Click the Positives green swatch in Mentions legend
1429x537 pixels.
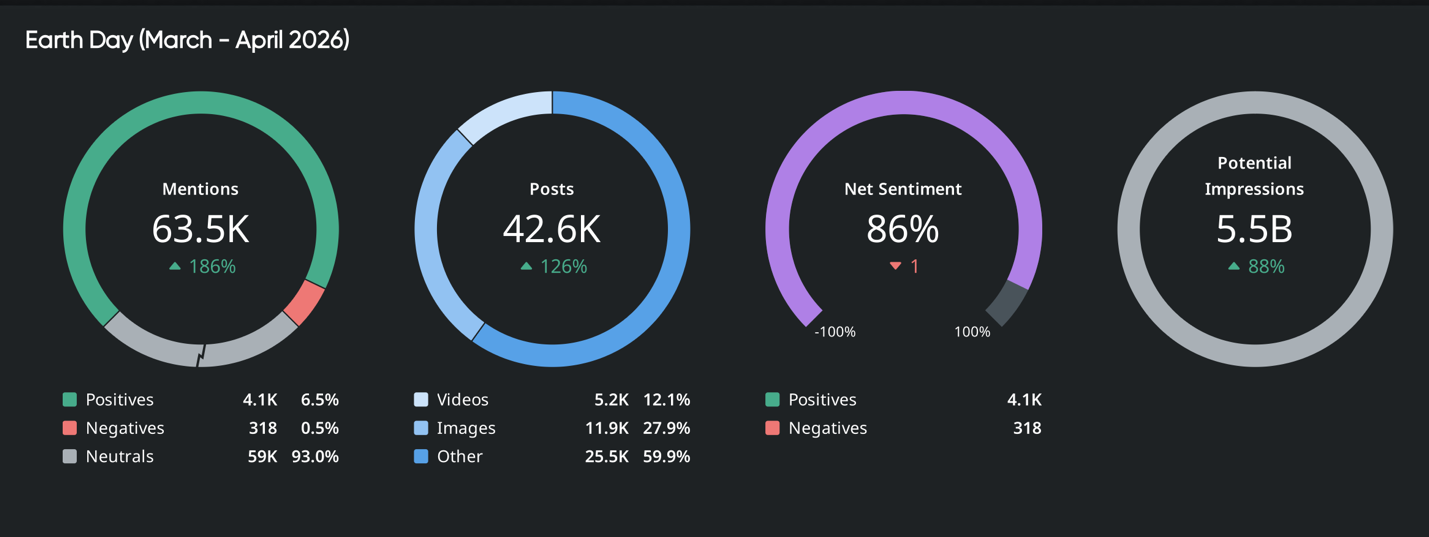(70, 400)
